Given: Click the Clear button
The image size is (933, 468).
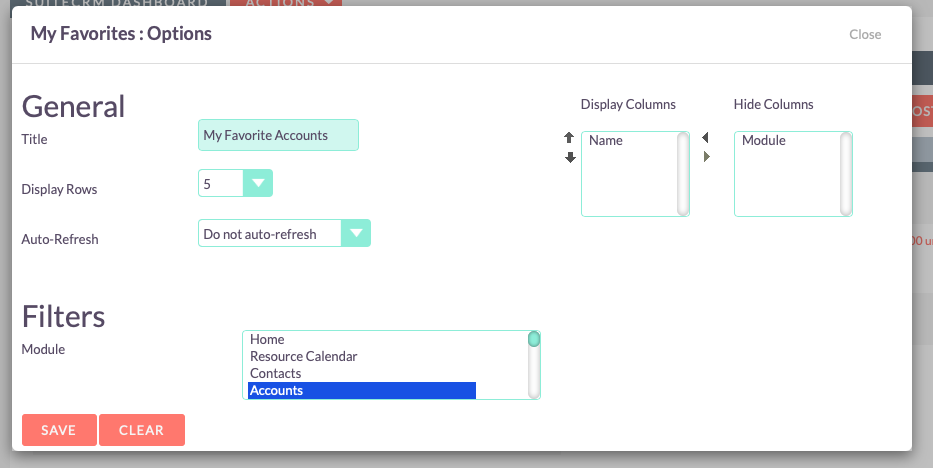Looking at the screenshot, I should tap(142, 430).
